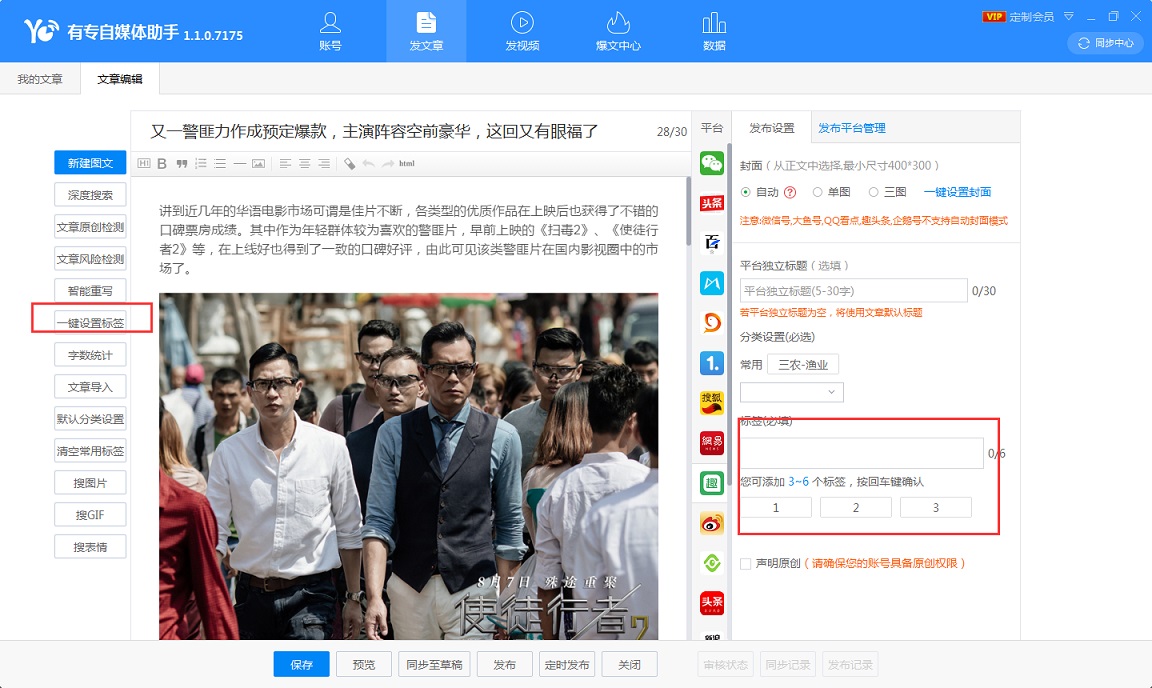Insert a blockquote using the quote icon
Viewport: 1152px width, 688px height.
pos(181,163)
